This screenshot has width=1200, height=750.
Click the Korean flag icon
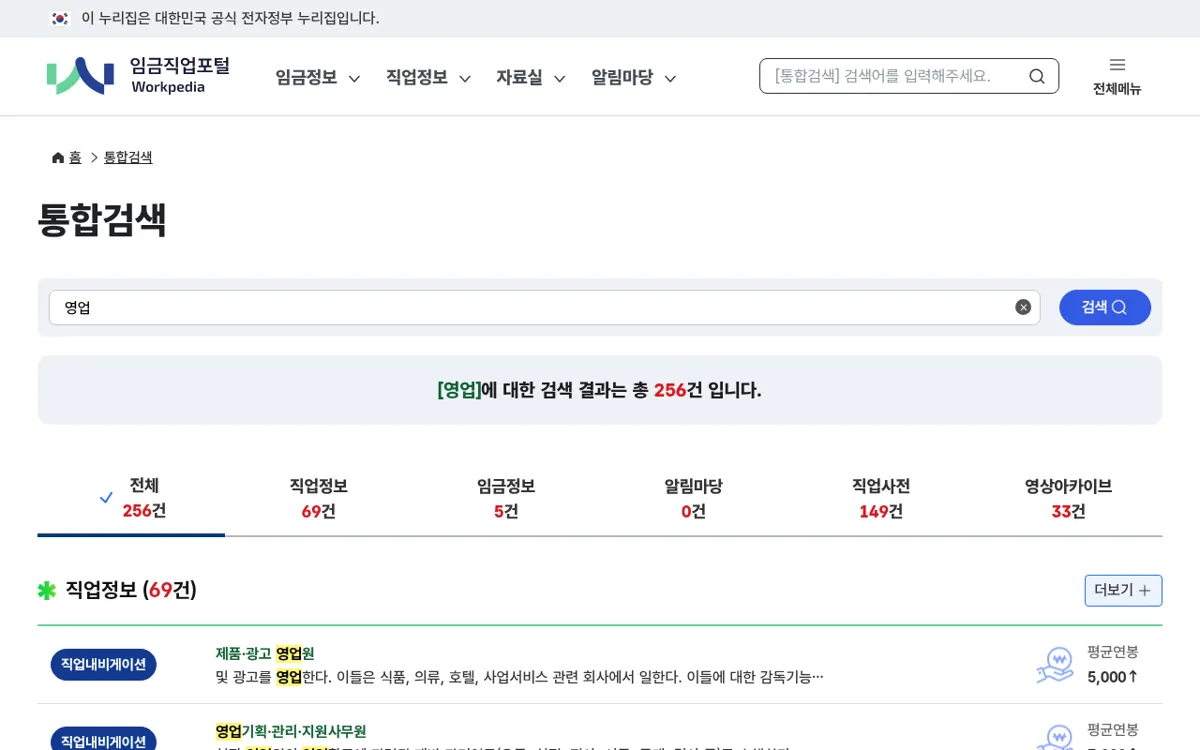[60, 18]
